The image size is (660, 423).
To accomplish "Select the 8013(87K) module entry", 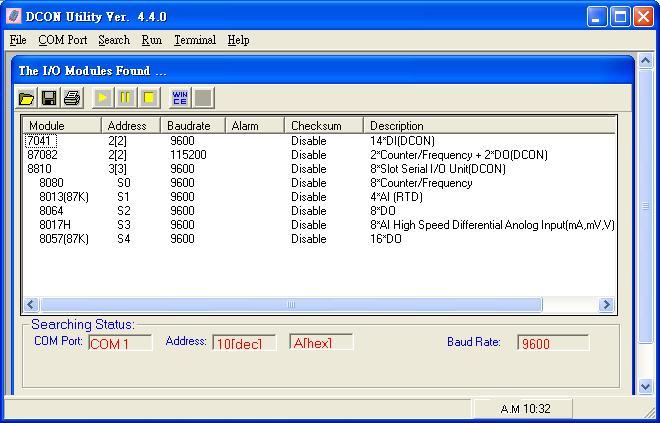I will [64, 197].
